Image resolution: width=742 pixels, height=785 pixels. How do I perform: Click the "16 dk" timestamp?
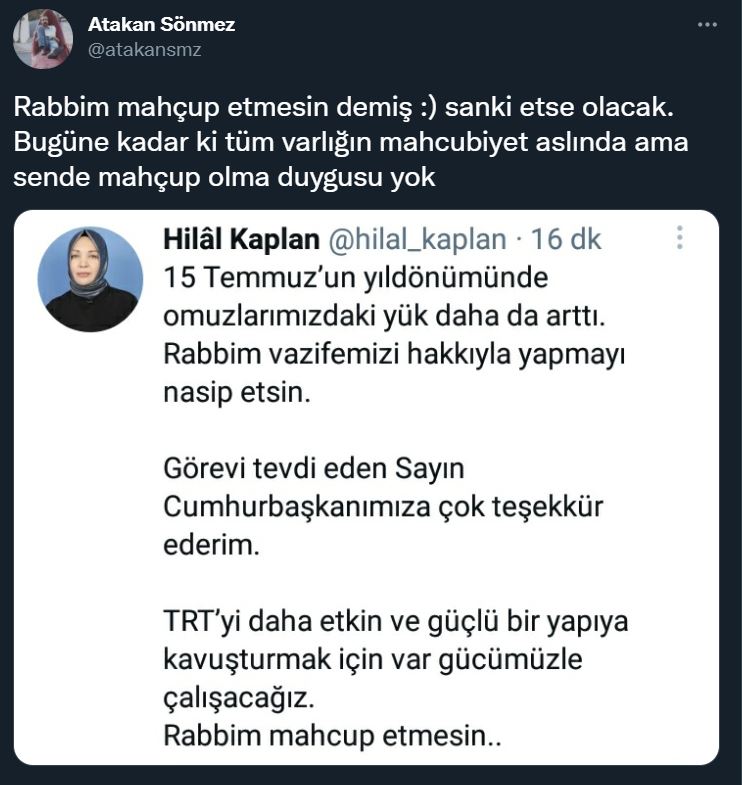tap(566, 240)
